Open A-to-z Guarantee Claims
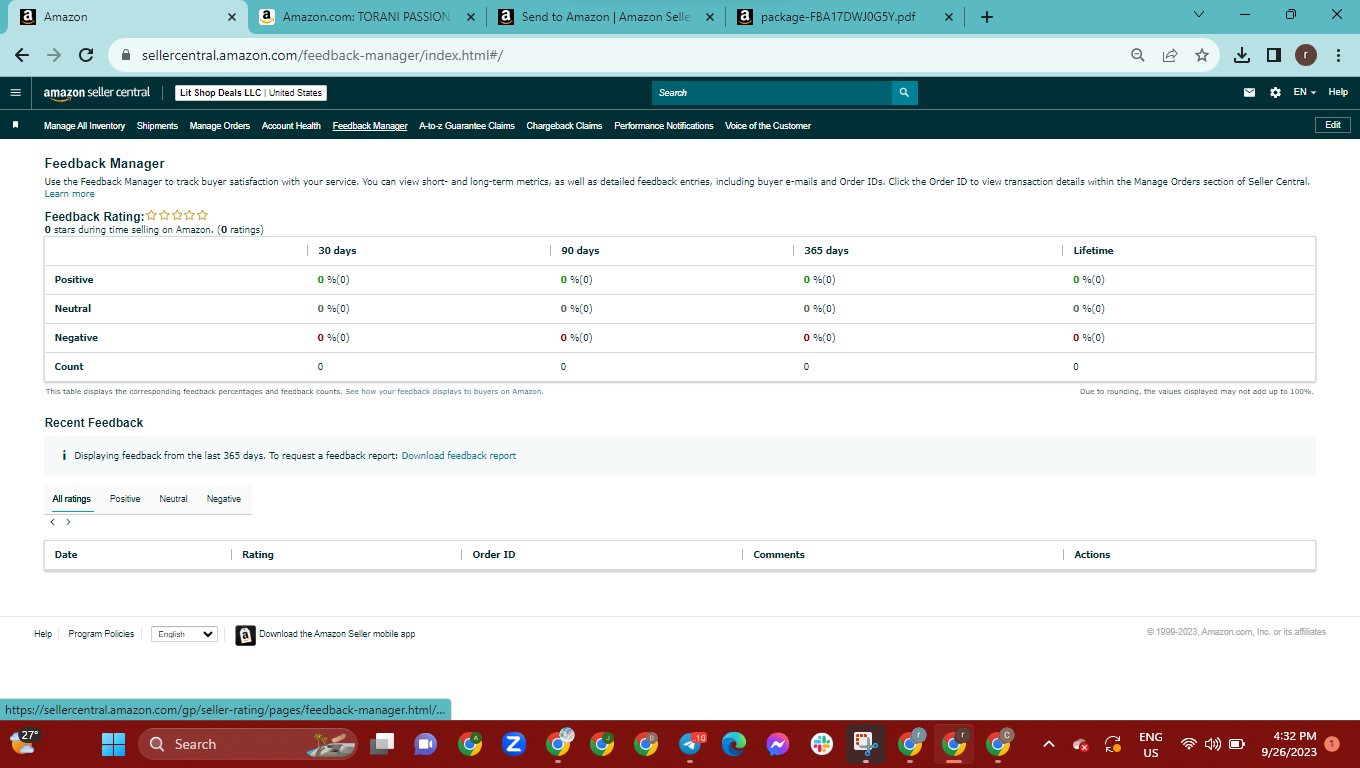This screenshot has width=1360, height=768. [x=467, y=126]
